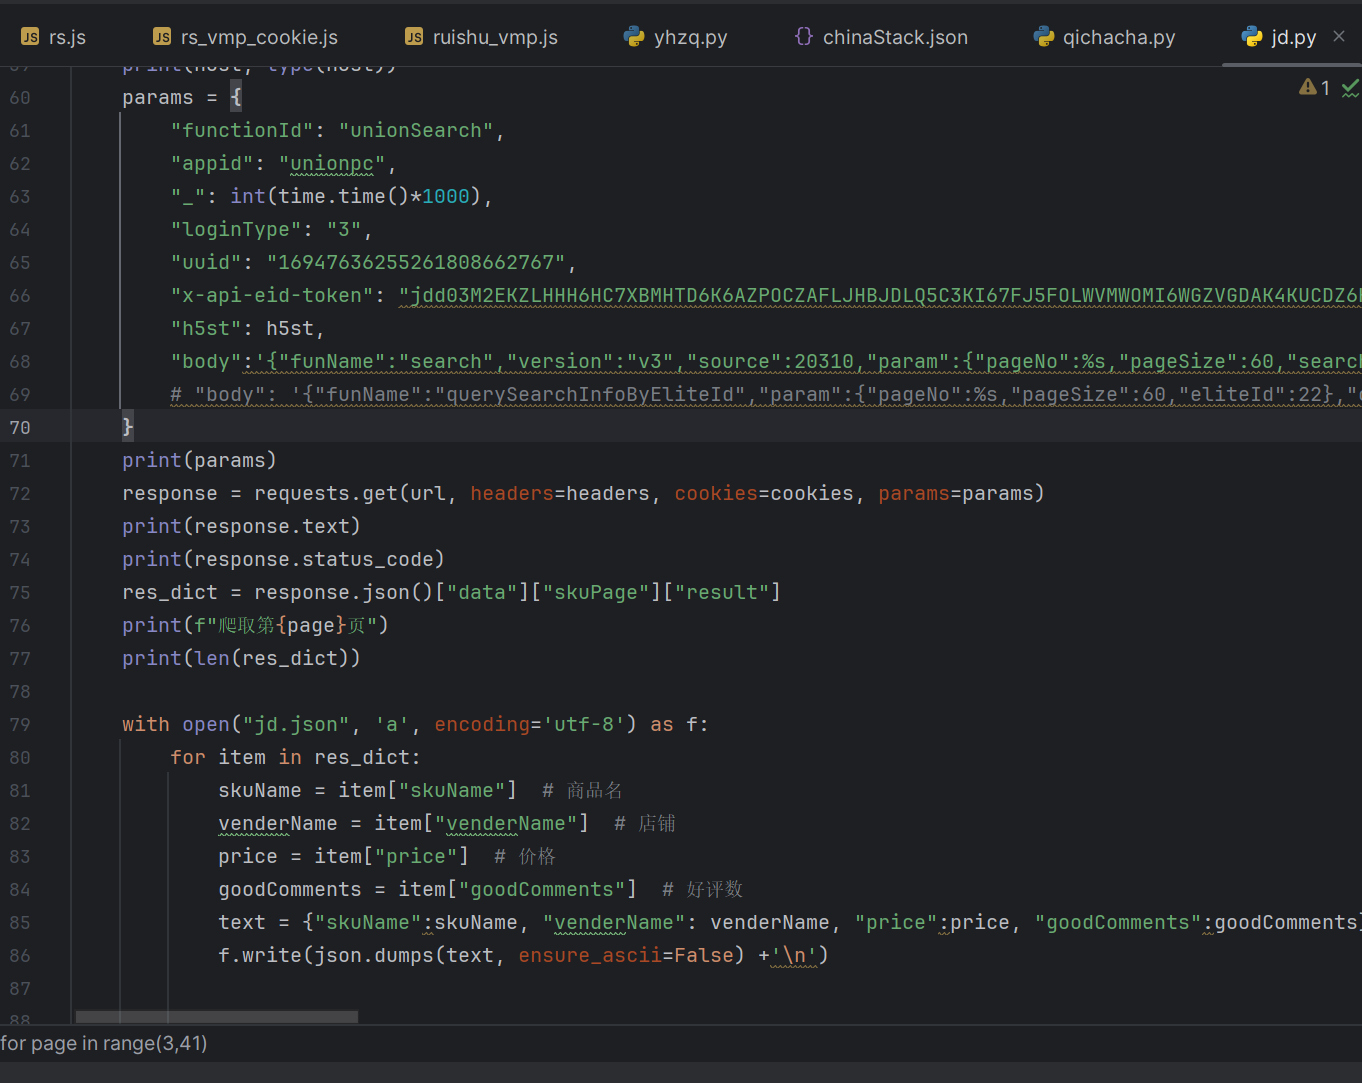Viewport: 1362px width, 1083px height.
Task: Click the text dict assignment on line 85
Action: tap(790, 923)
